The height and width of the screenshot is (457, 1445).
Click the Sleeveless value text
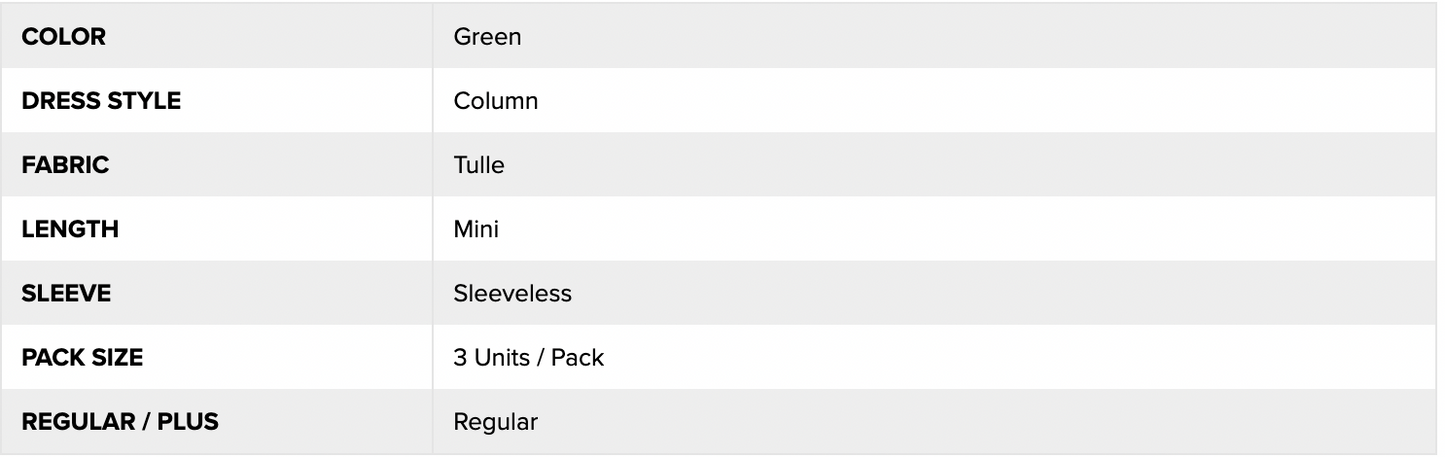(512, 293)
